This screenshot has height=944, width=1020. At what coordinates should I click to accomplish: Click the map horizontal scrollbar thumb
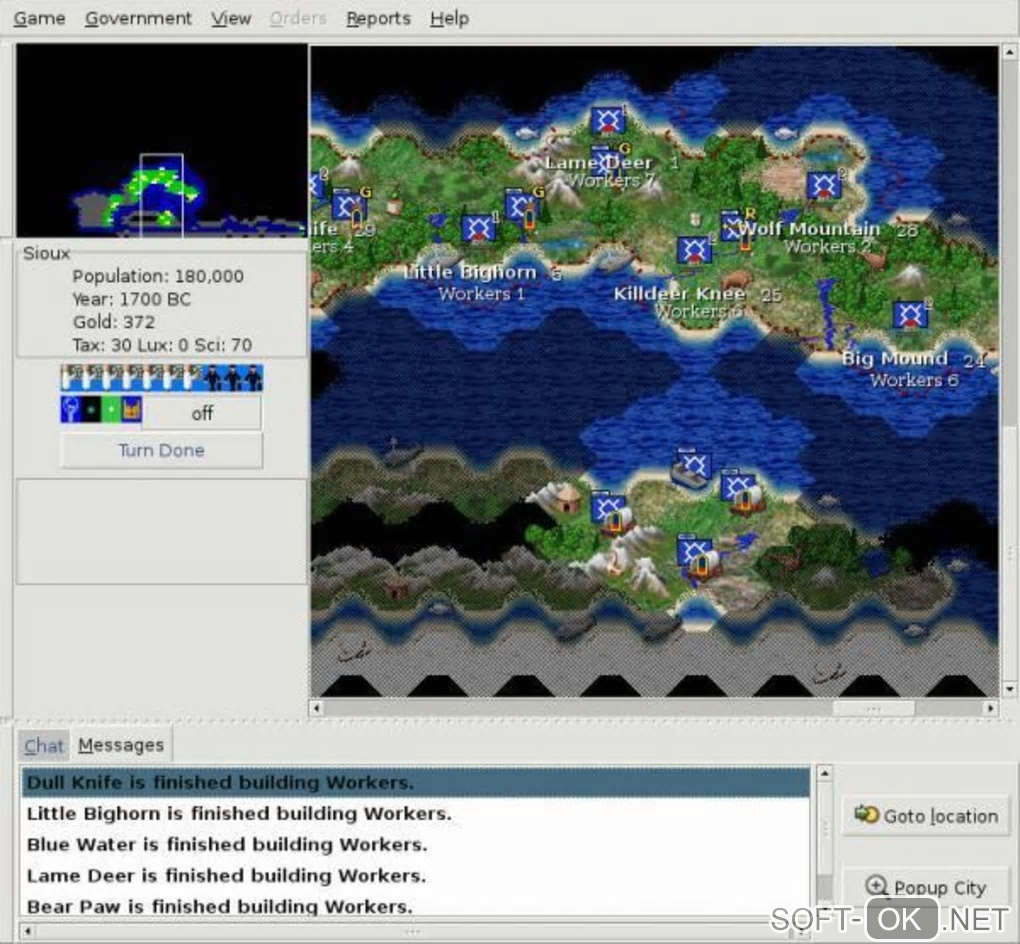873,708
